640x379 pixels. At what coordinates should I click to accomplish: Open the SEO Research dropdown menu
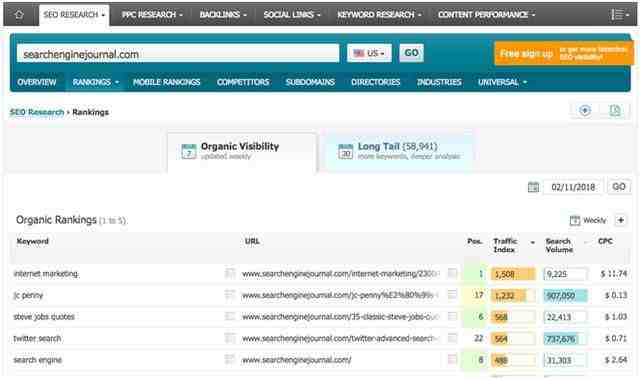coord(74,15)
